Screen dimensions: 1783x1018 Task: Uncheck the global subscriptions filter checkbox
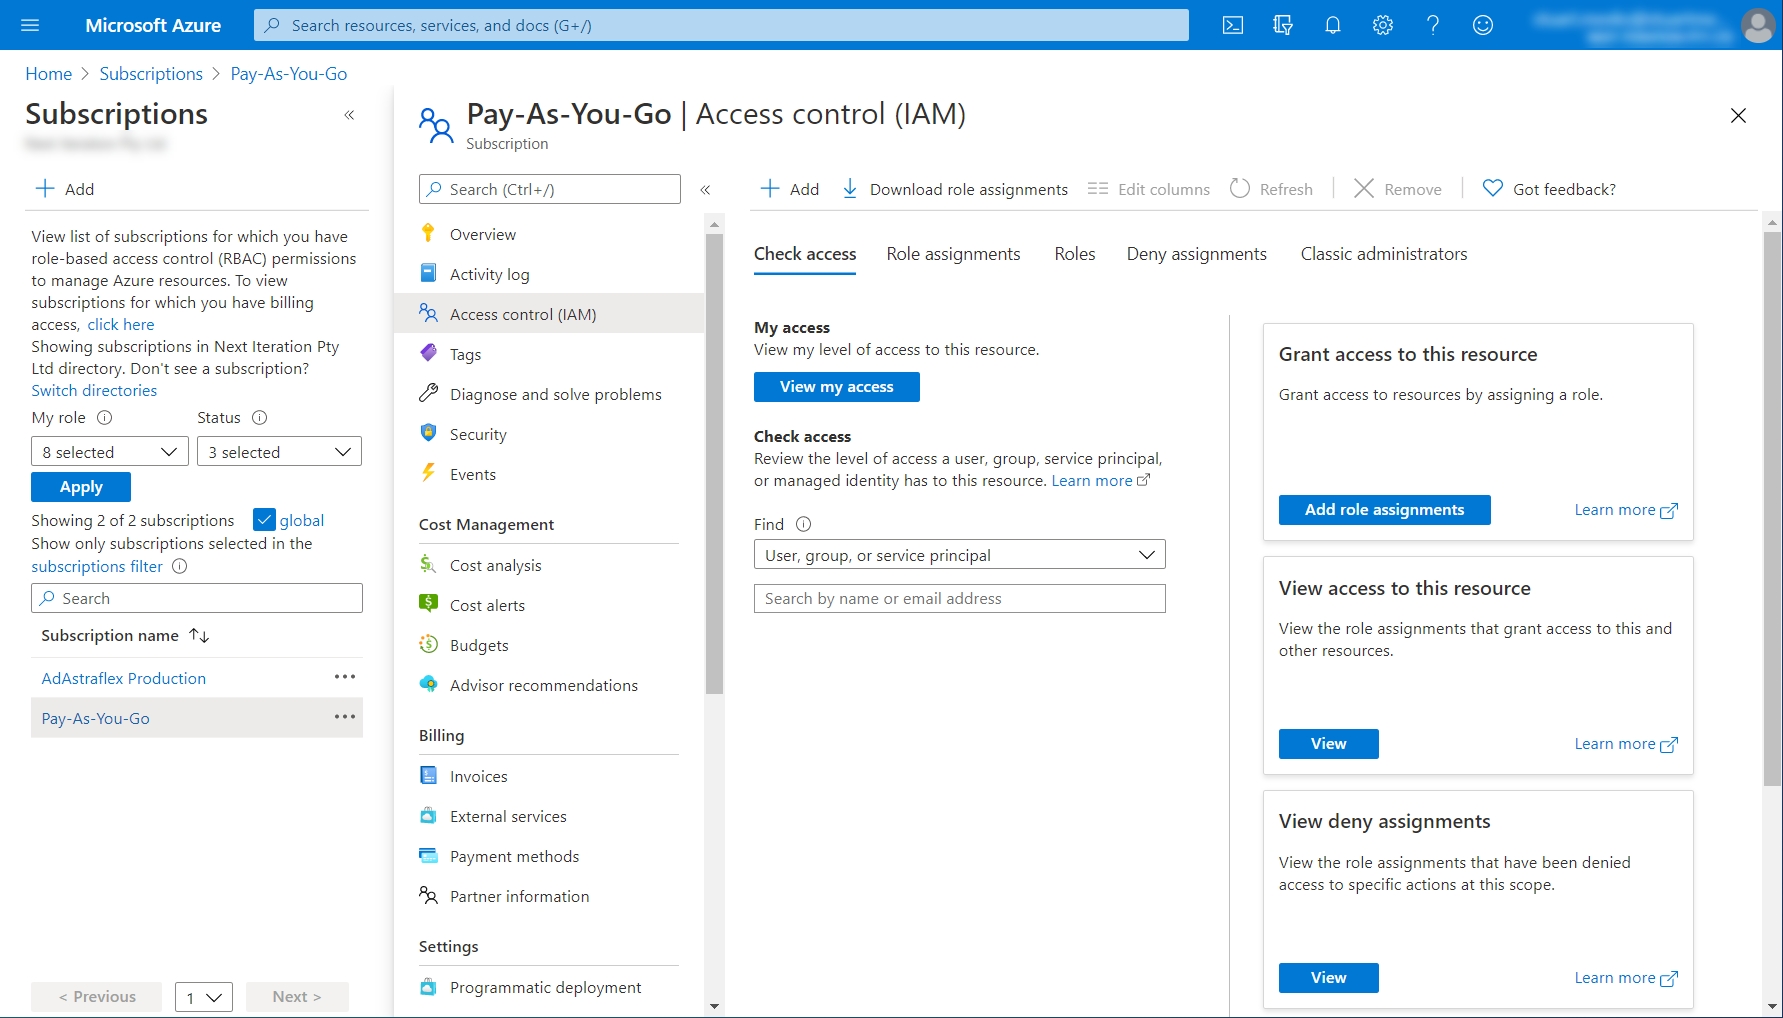pyautogui.click(x=264, y=520)
